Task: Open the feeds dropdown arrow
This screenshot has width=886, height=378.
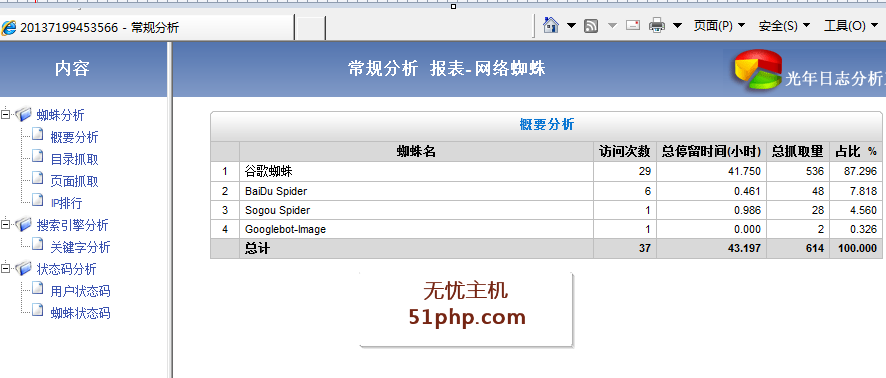Action: pos(613,25)
